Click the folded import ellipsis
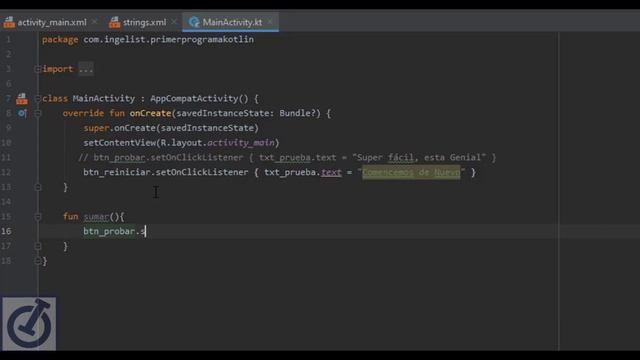The image size is (640, 360). [x=86, y=69]
